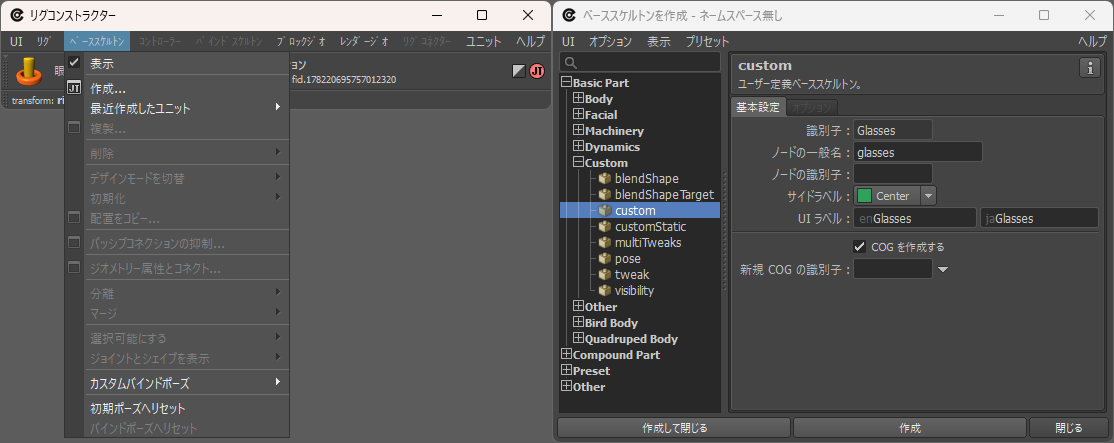Open the 新規 COG の識別子 dropdown arrow
The width and height of the screenshot is (1114, 443).
coord(943,269)
